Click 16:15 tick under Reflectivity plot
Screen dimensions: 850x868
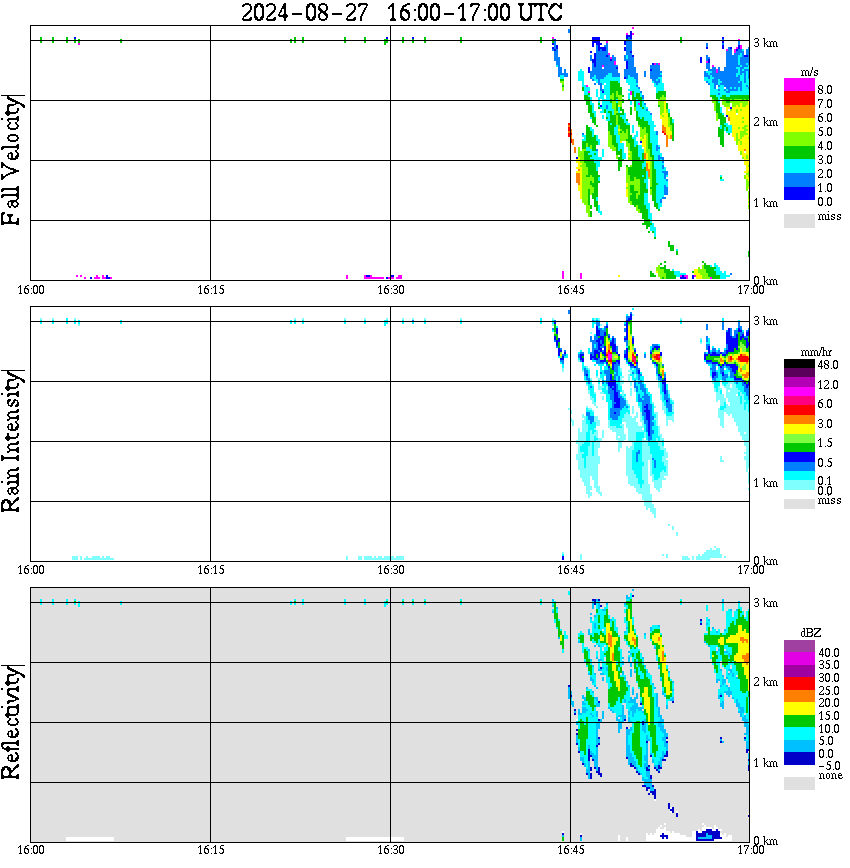[x=210, y=850]
